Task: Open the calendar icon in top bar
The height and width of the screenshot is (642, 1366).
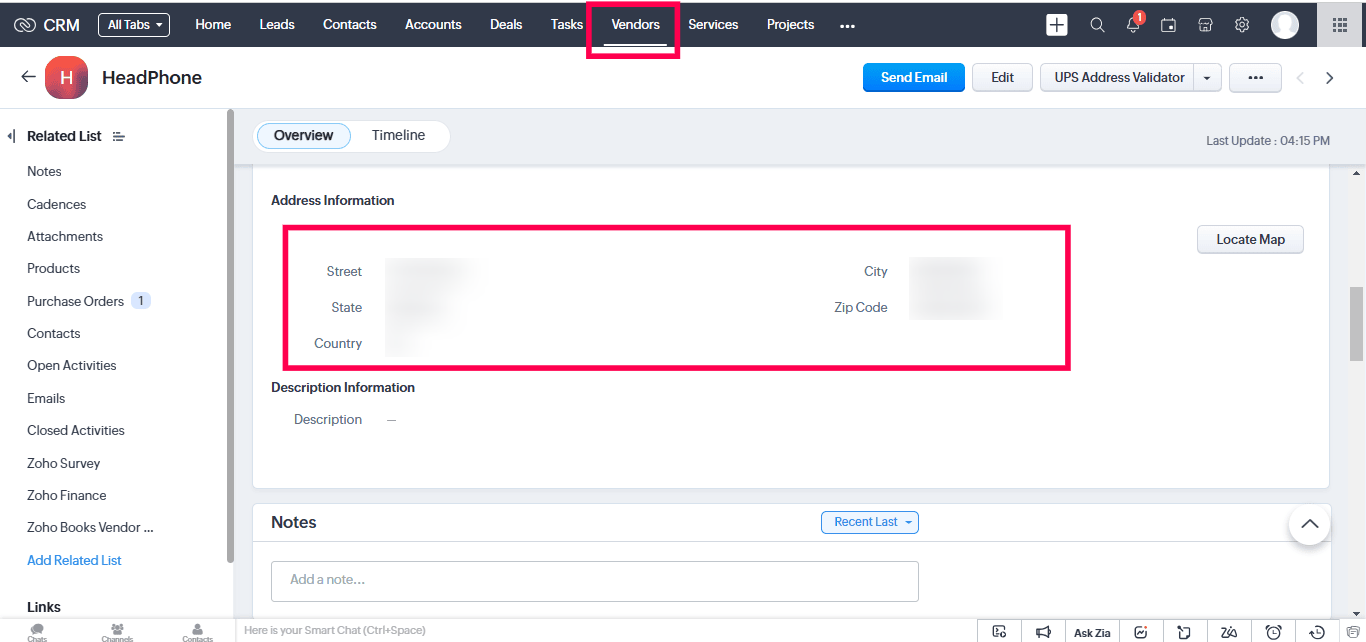Action: 1168,25
